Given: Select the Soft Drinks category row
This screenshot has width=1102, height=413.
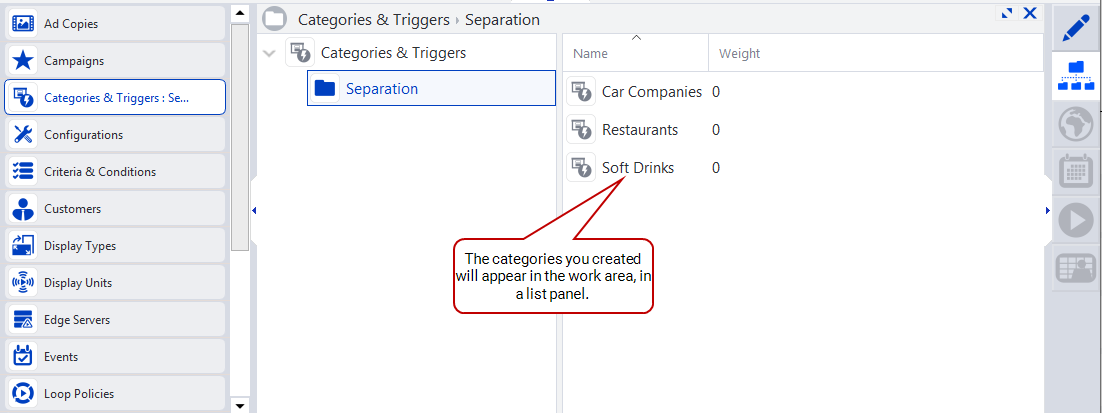Looking at the screenshot, I should [x=803, y=168].
